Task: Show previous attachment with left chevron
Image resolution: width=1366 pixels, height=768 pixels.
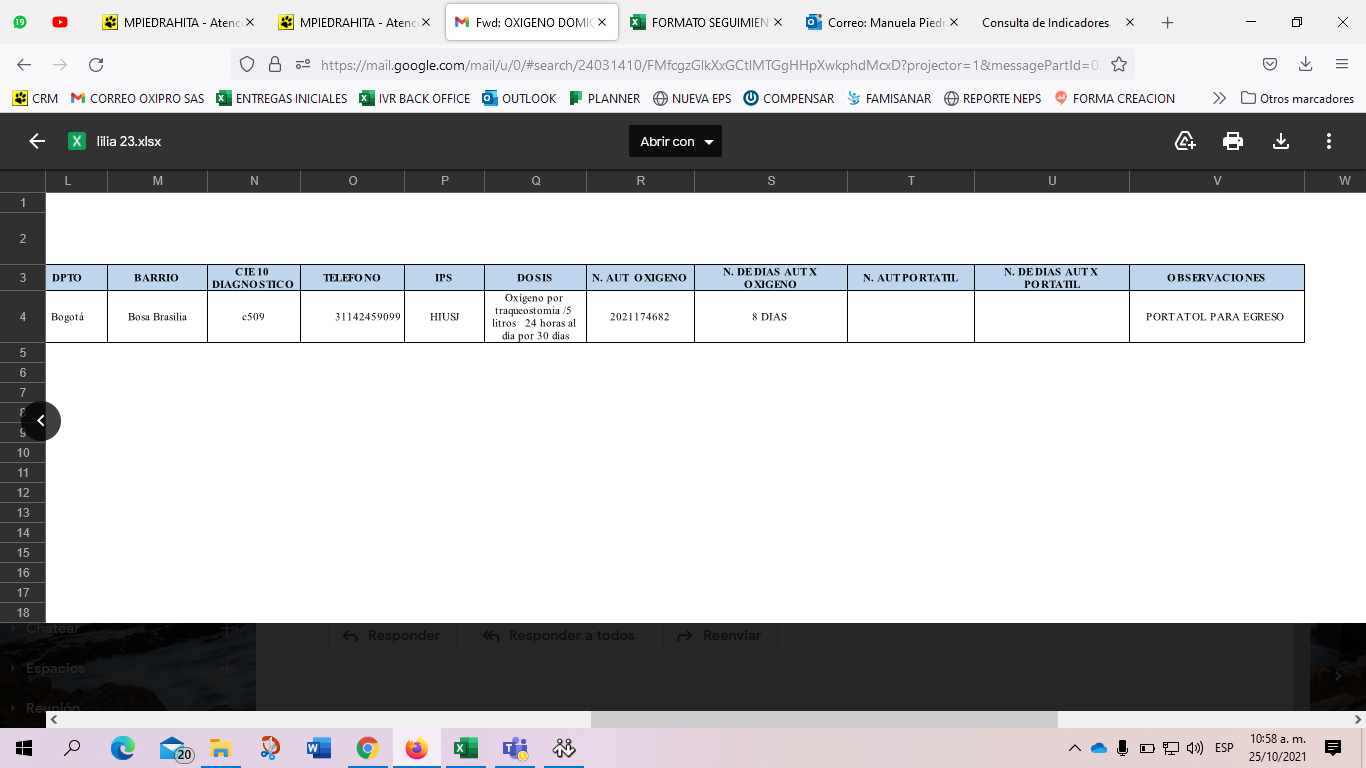Action: (x=41, y=421)
